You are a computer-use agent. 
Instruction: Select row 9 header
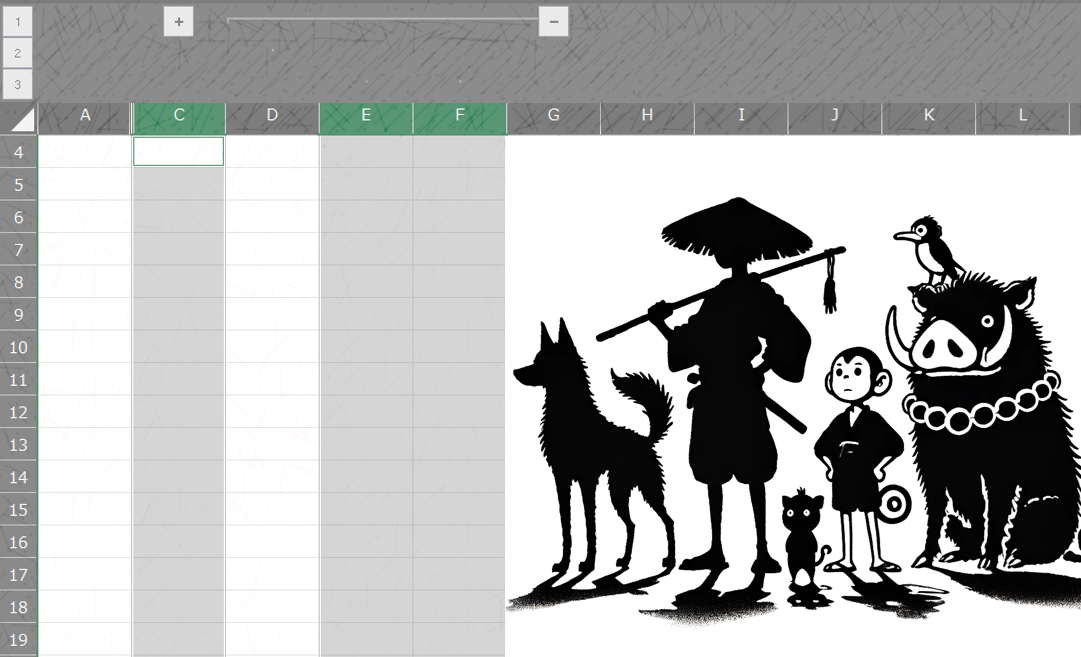tap(19, 314)
